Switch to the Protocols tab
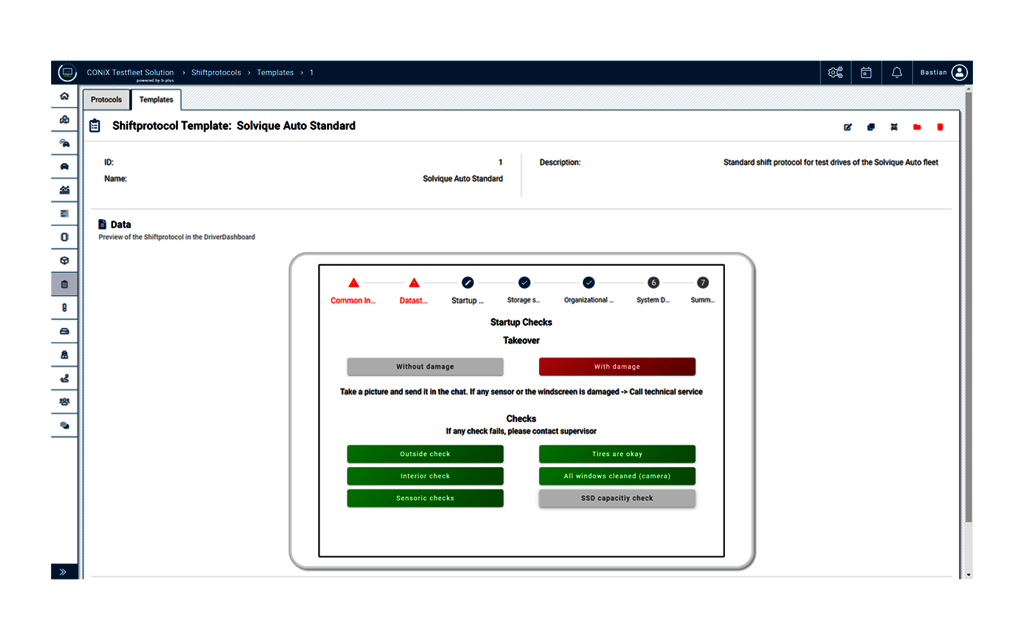1024x640 pixels. tap(106, 100)
